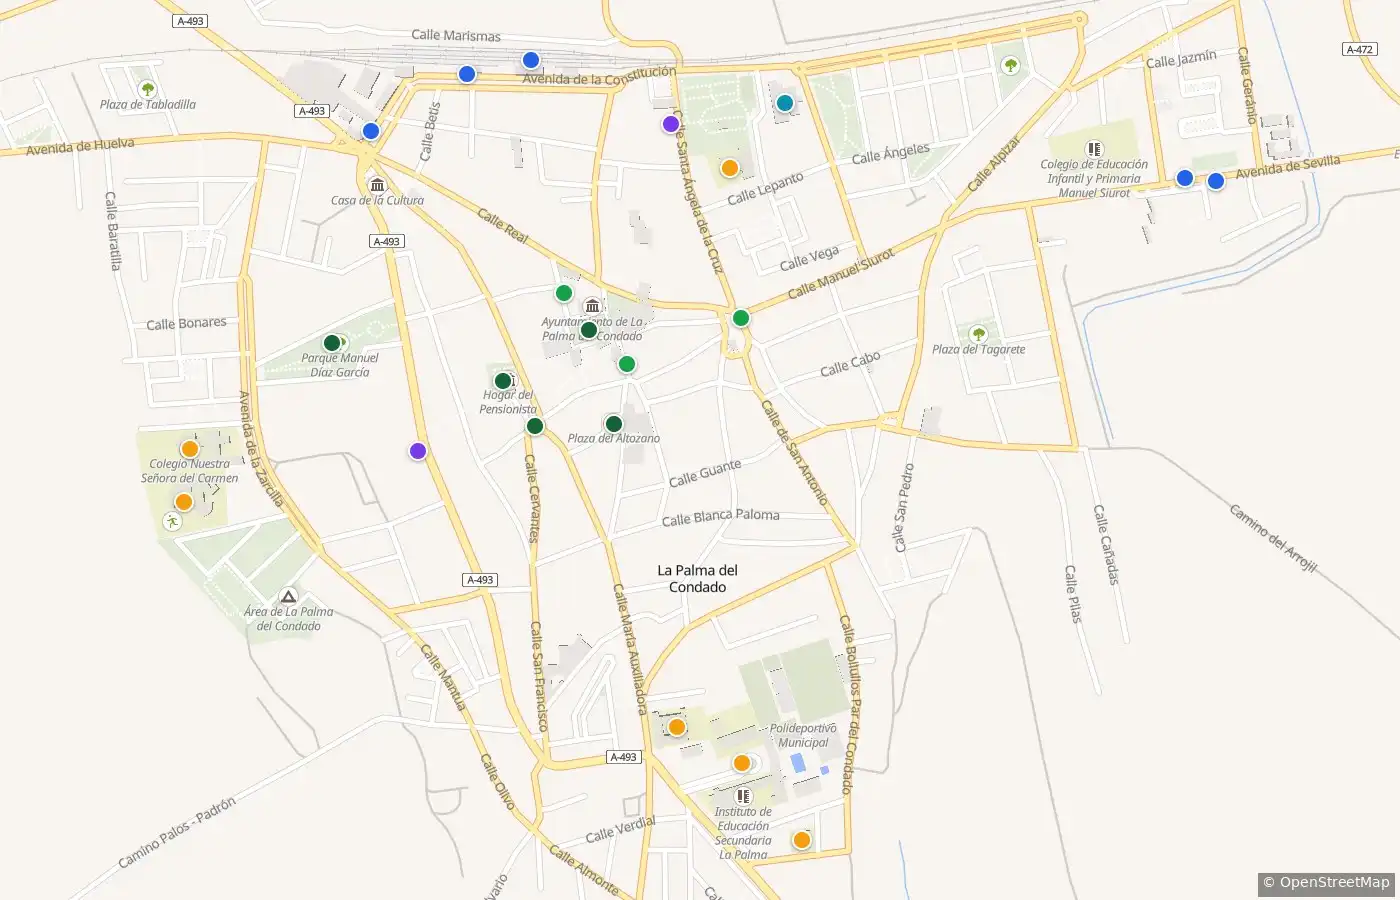The image size is (1400, 900).
Task: Click the Plaza de Tabladilla park icon
Action: (x=148, y=89)
